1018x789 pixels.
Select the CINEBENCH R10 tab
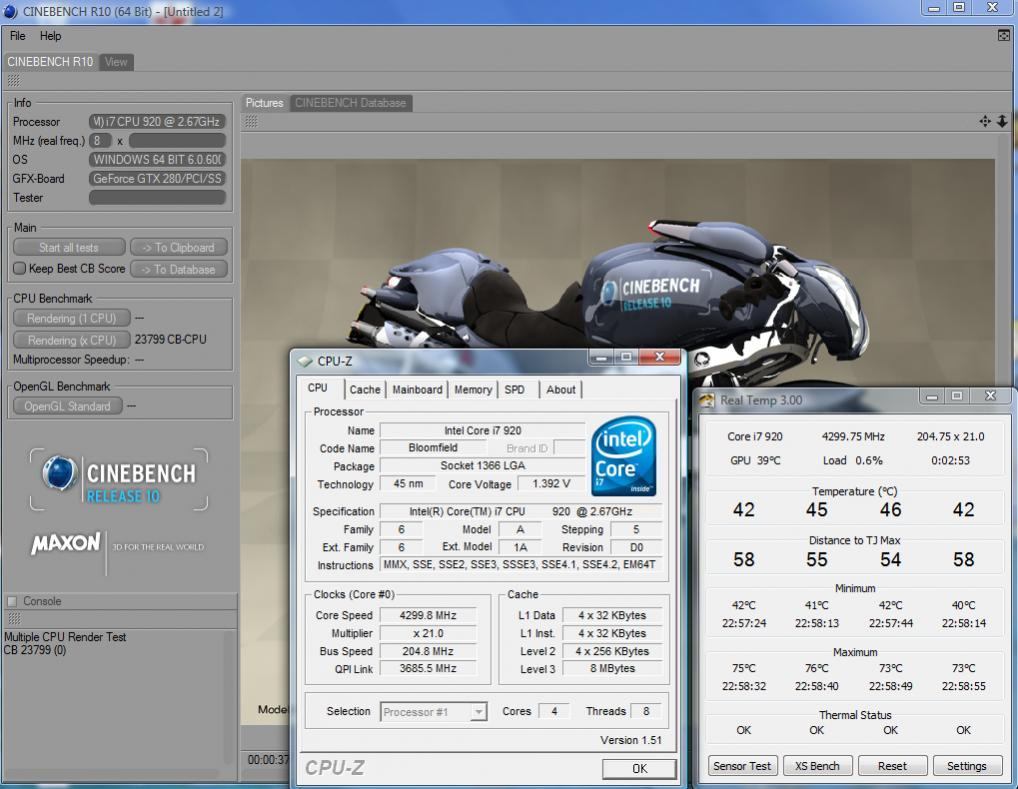[50, 62]
